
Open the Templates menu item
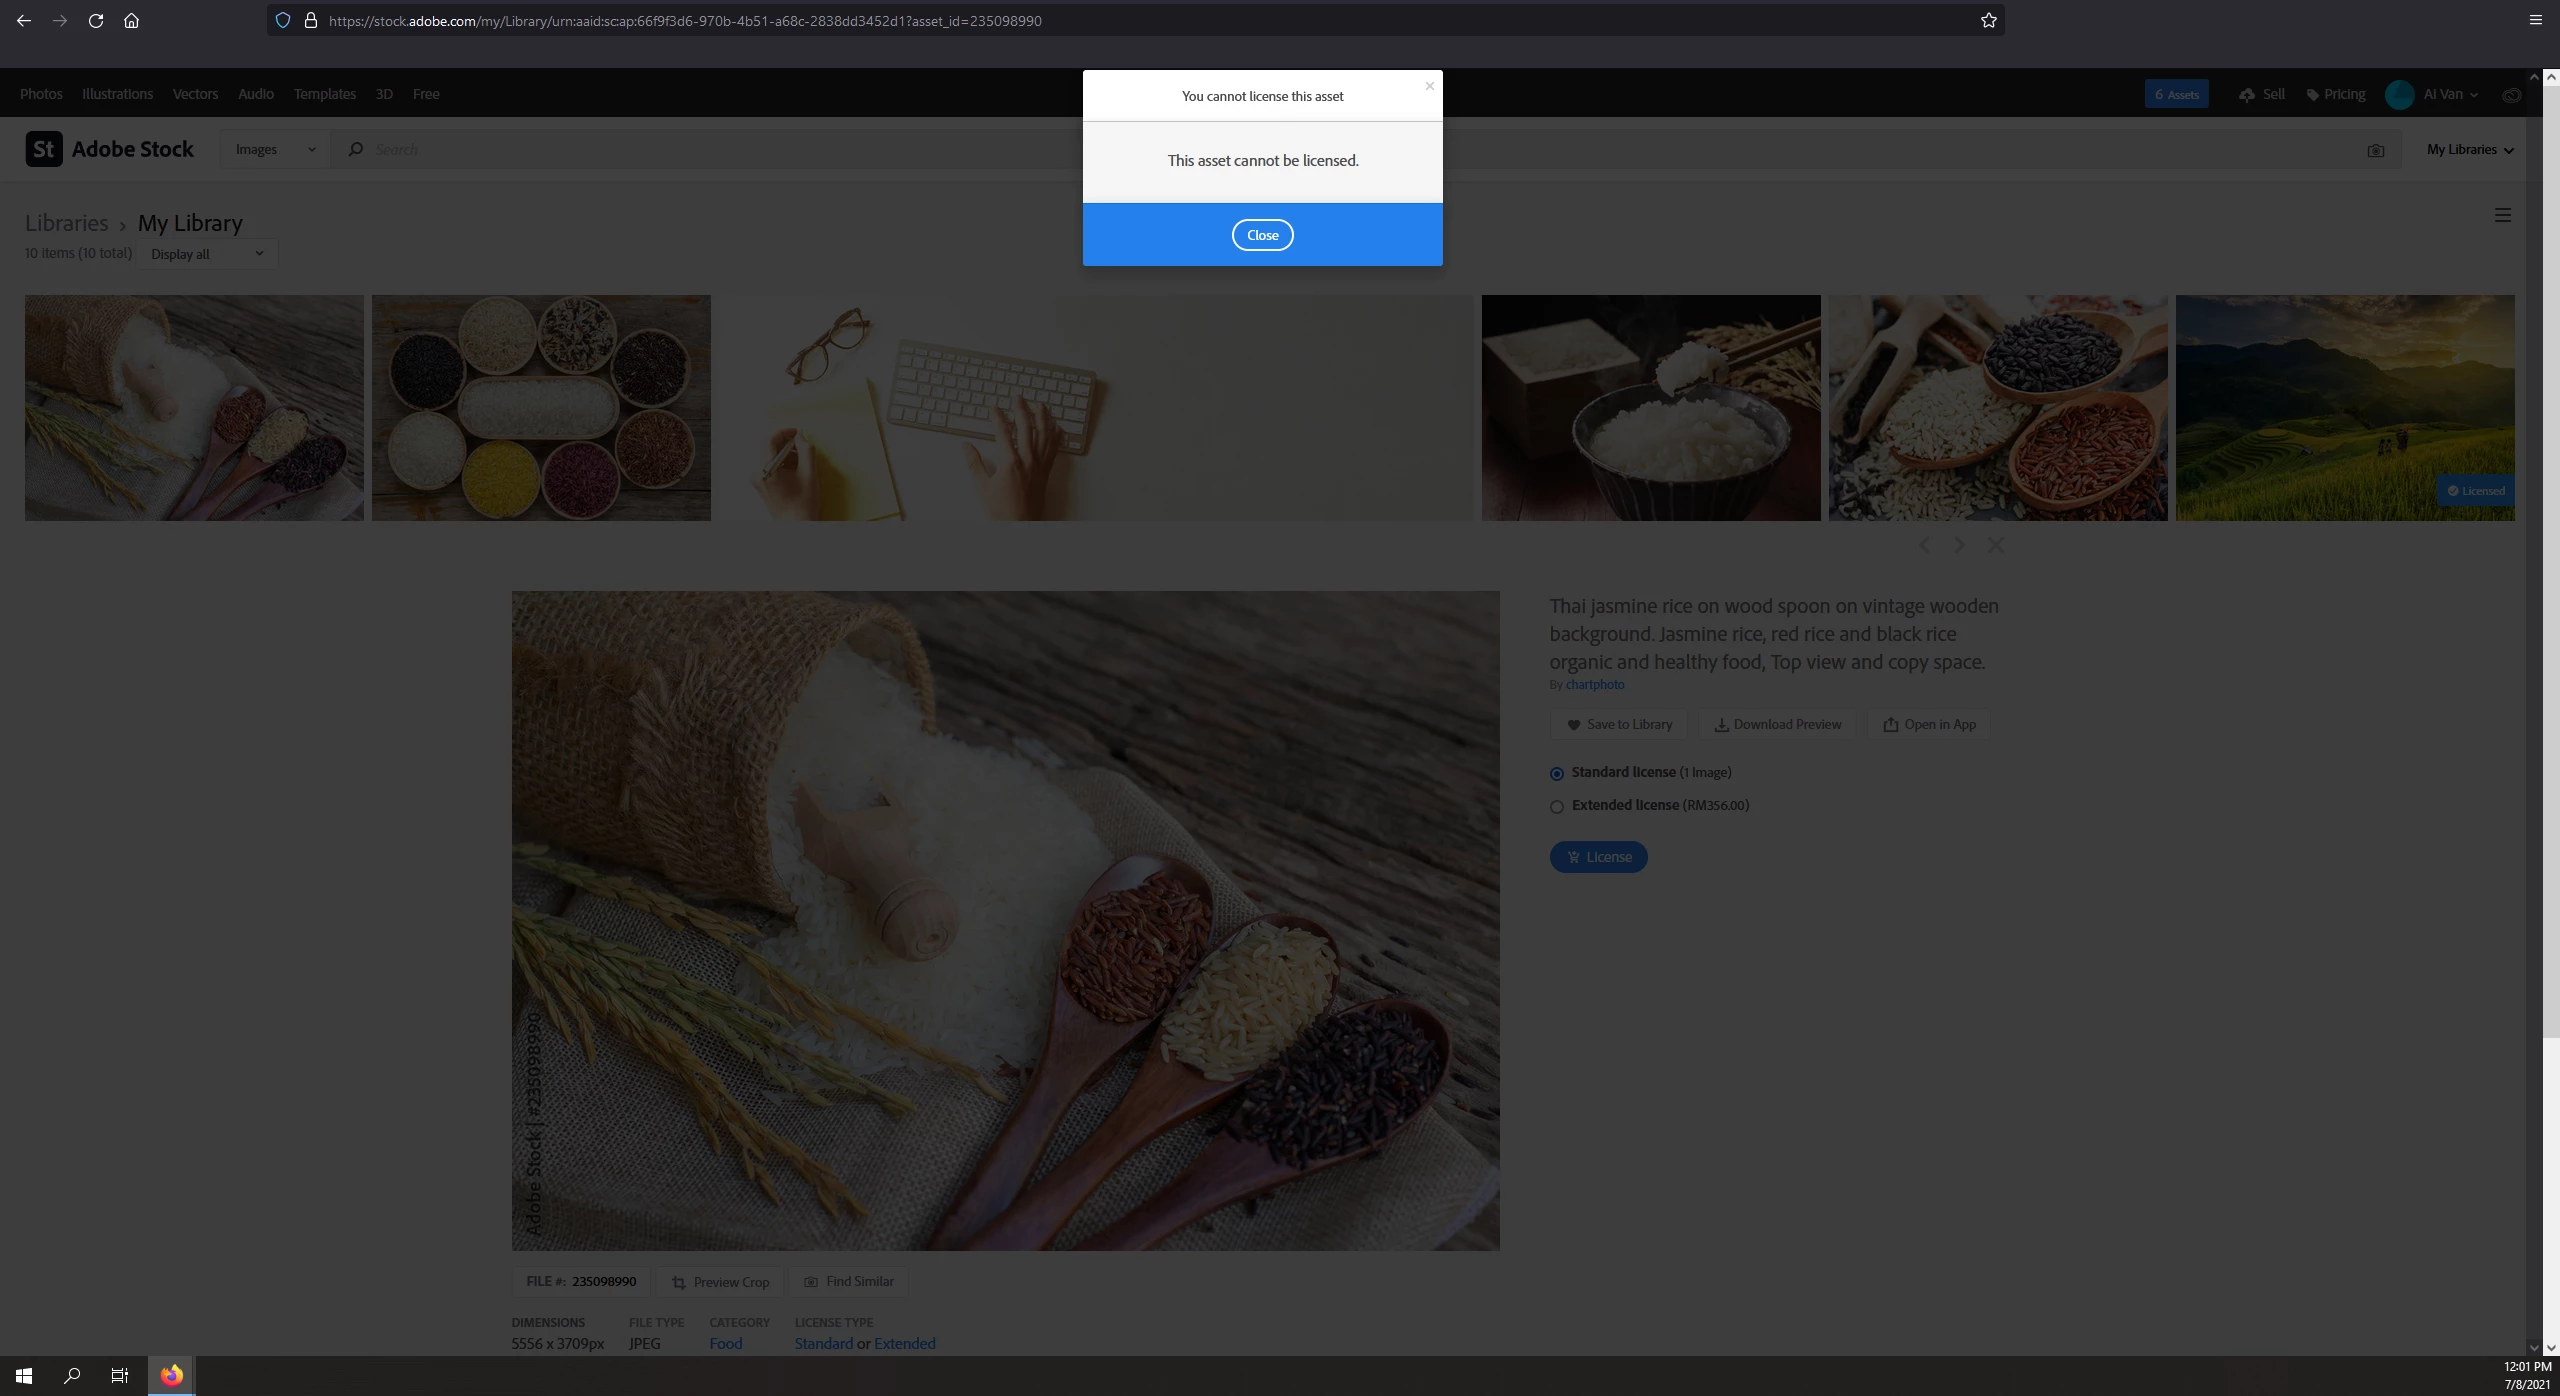click(x=324, y=94)
